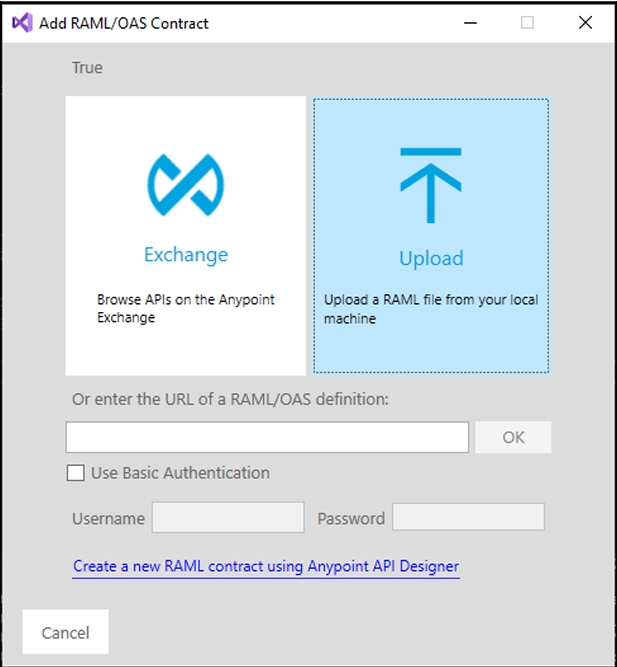This screenshot has height=667, width=617.
Task: Click the "Add RAML/OAS Contract" title text
Action: click(x=124, y=23)
